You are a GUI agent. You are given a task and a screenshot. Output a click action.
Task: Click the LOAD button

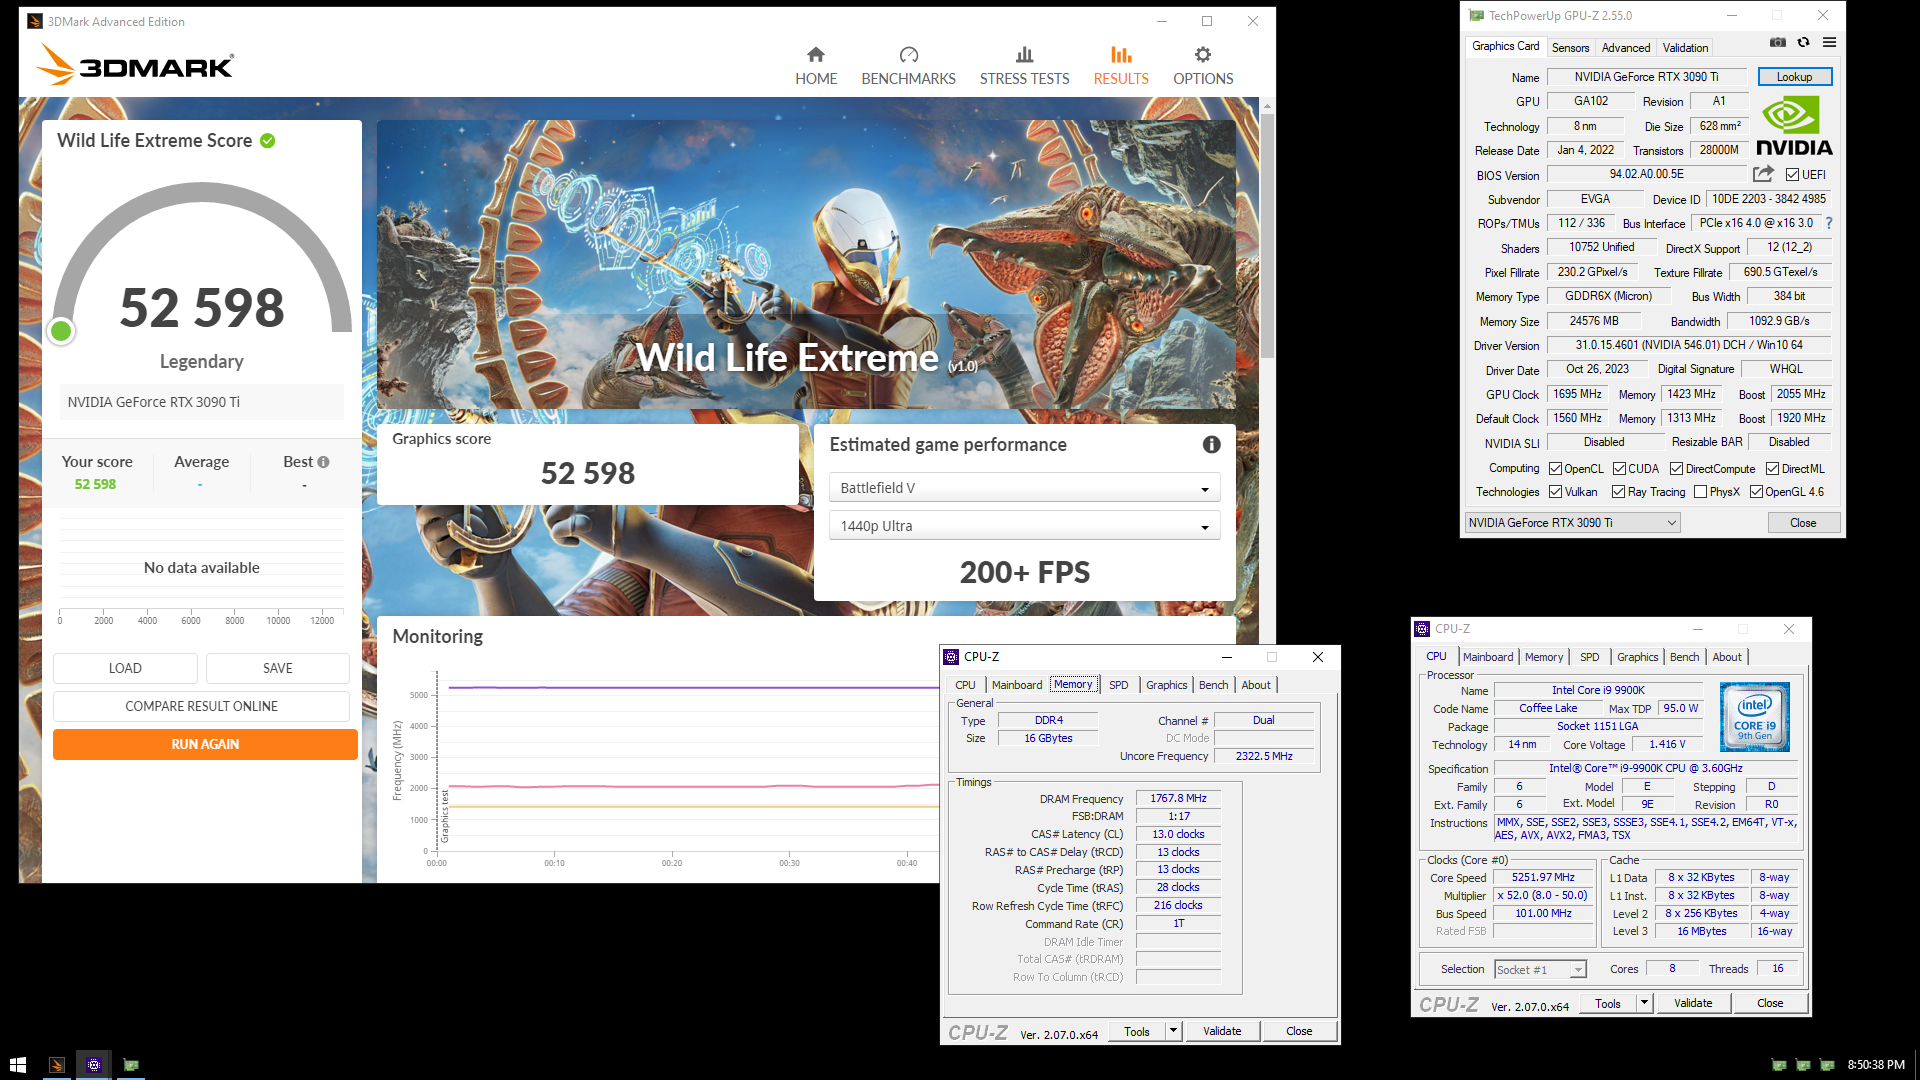point(125,668)
